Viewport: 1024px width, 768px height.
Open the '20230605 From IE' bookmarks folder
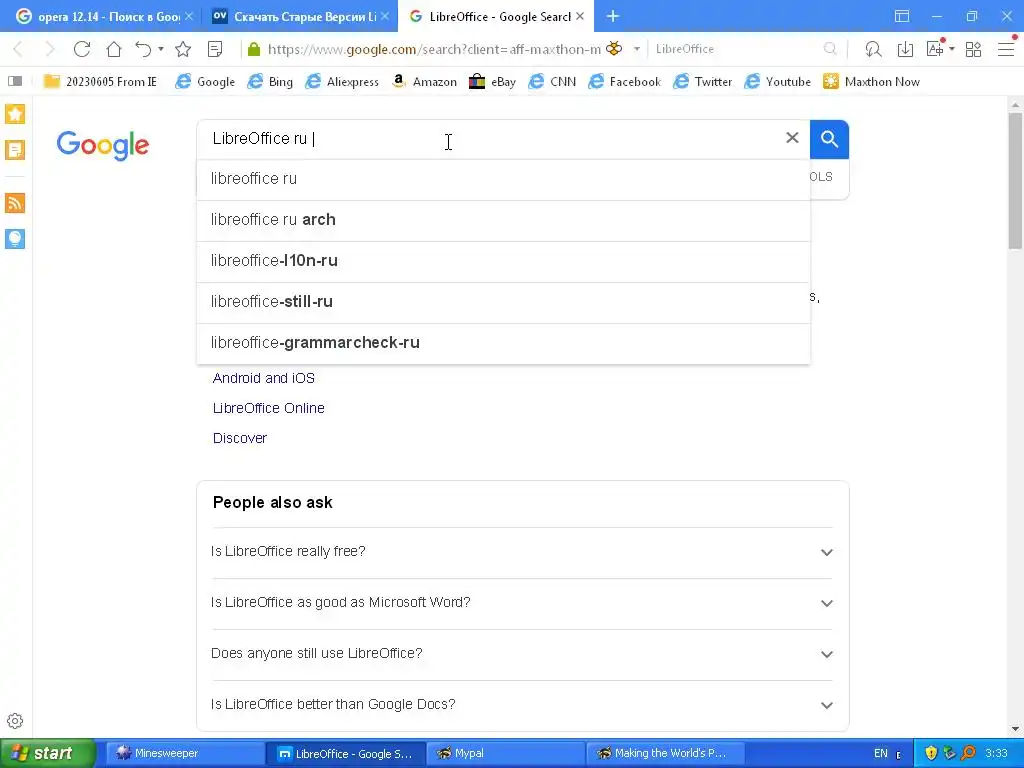point(100,82)
